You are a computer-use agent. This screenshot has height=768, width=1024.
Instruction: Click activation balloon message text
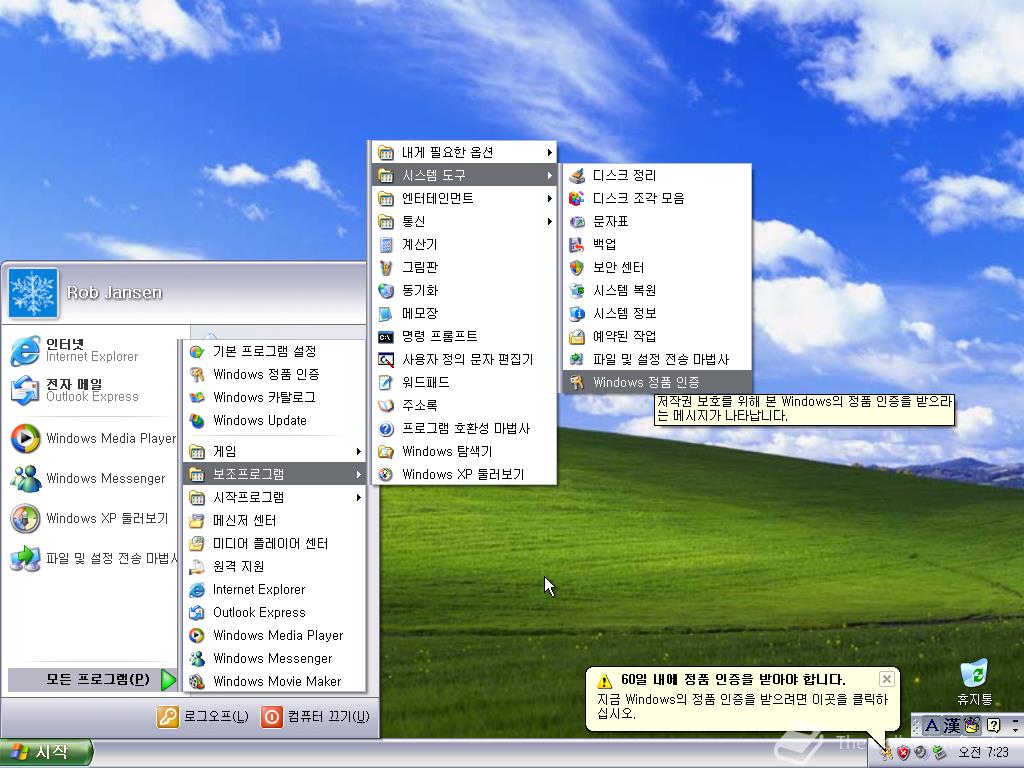743,706
